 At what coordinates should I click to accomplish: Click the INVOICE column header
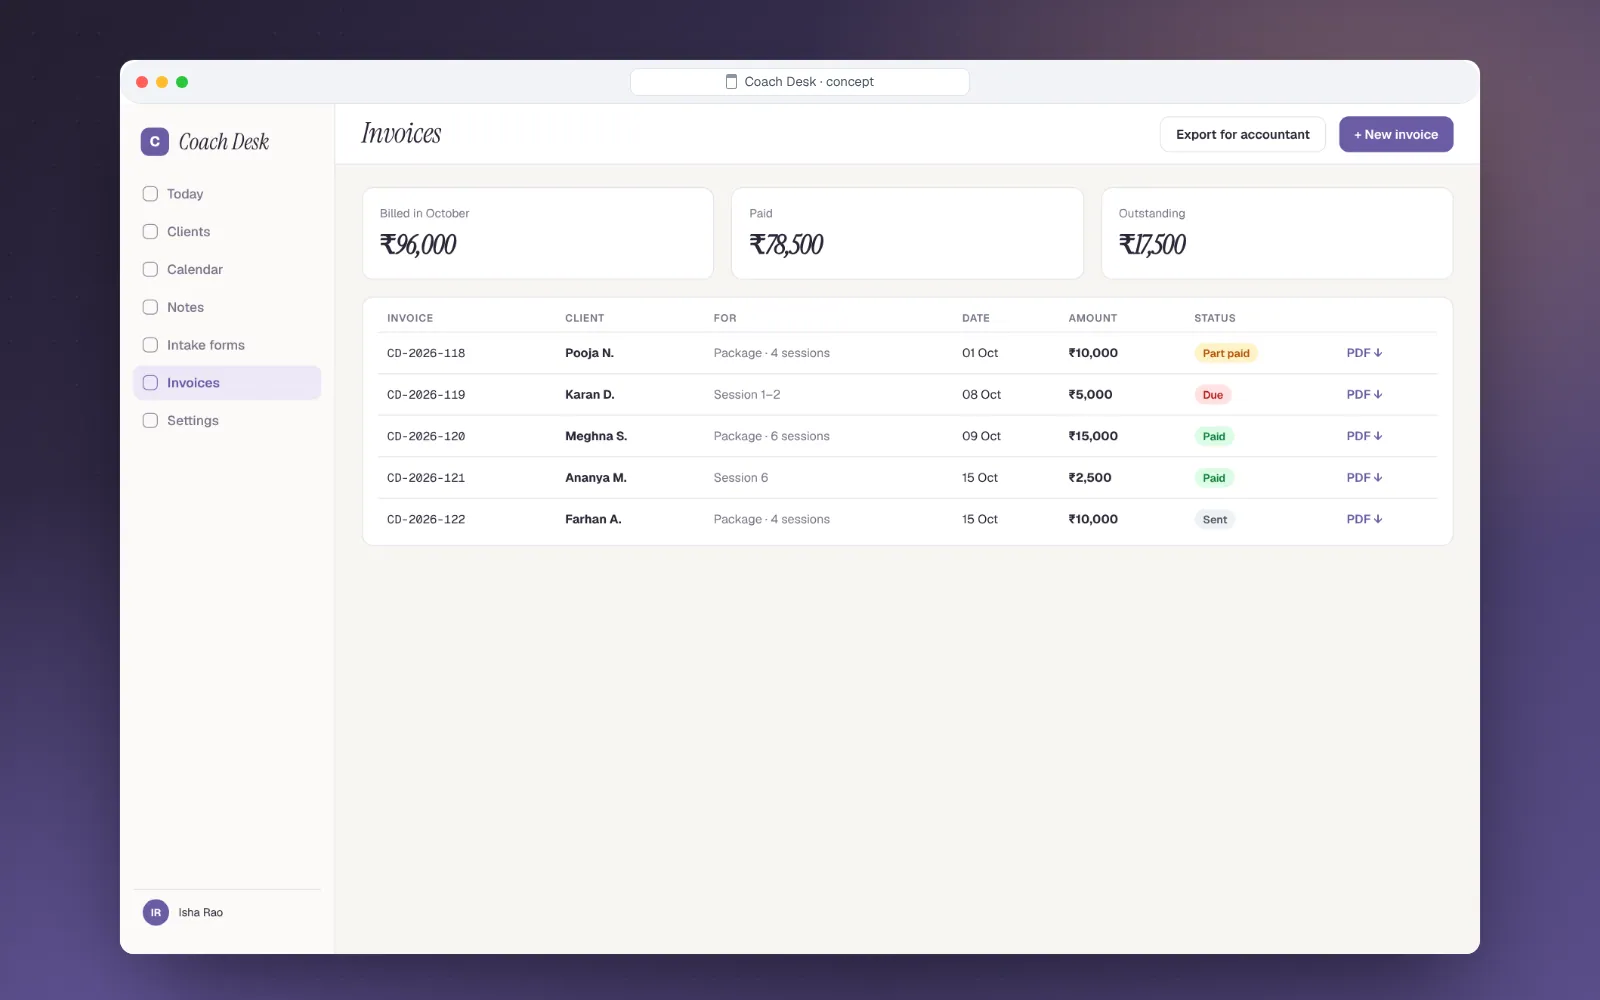(410, 318)
